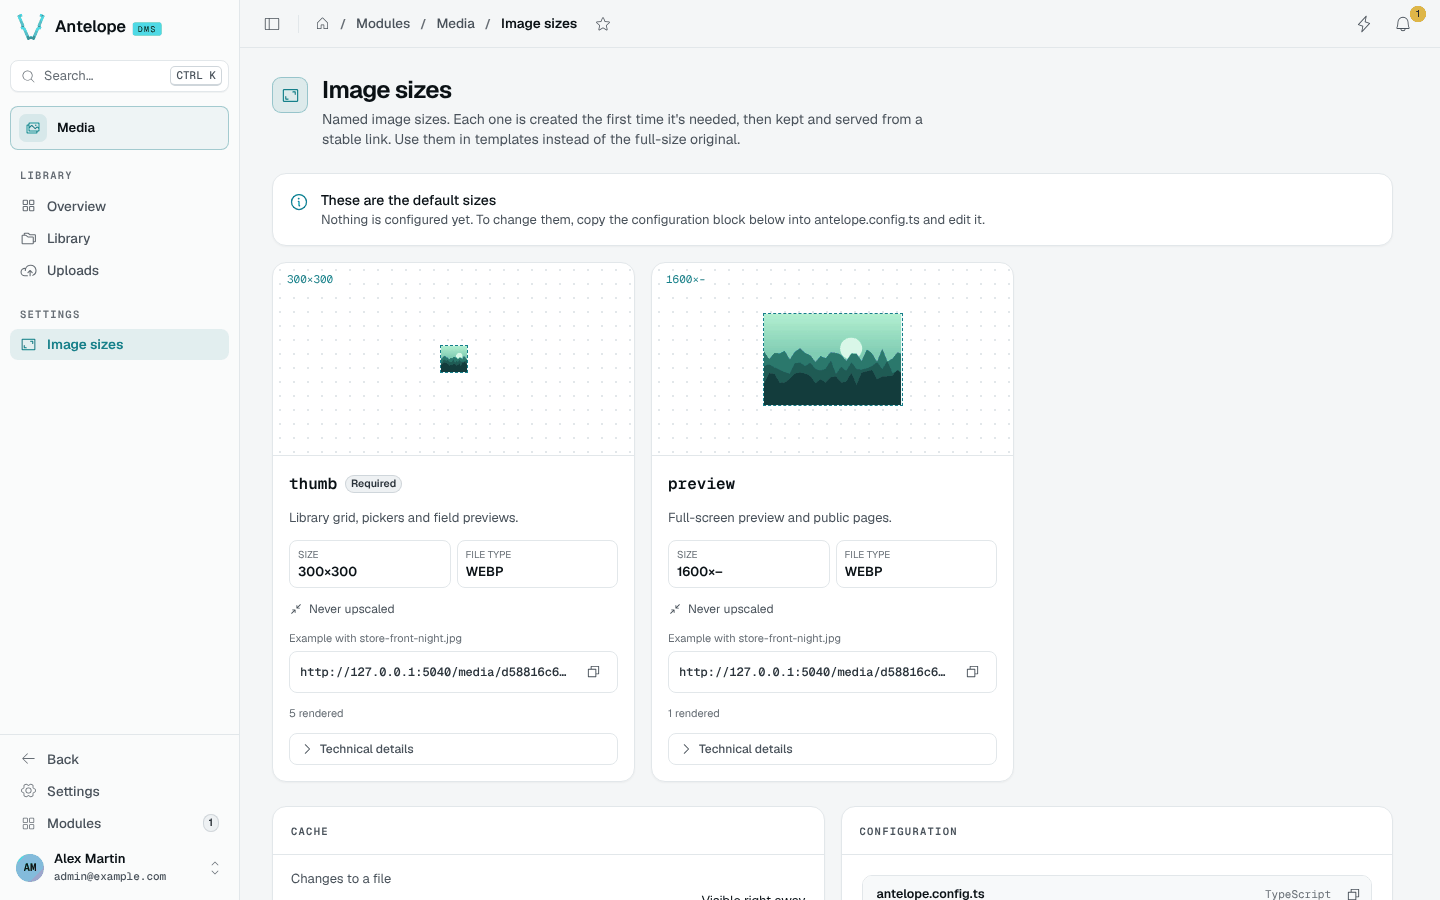
Task: Click Media breadcrumb link
Action: (x=455, y=24)
